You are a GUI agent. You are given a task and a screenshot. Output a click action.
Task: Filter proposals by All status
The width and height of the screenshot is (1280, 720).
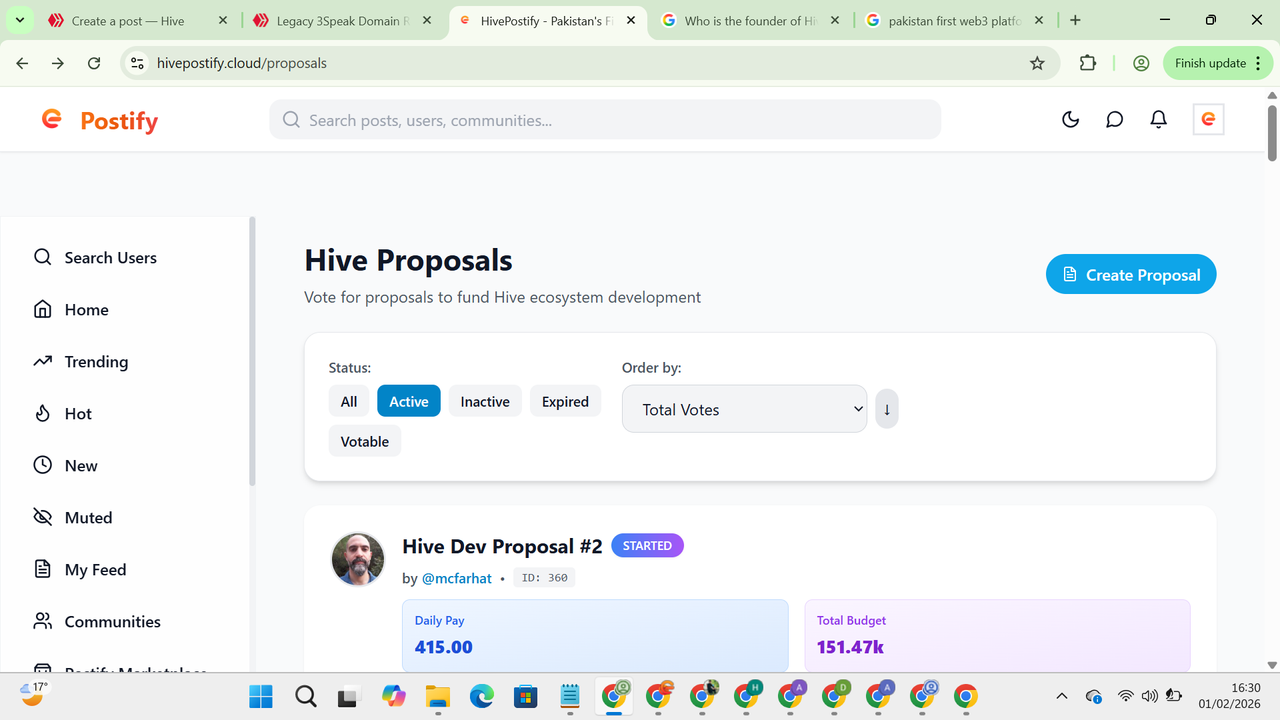[x=349, y=402]
